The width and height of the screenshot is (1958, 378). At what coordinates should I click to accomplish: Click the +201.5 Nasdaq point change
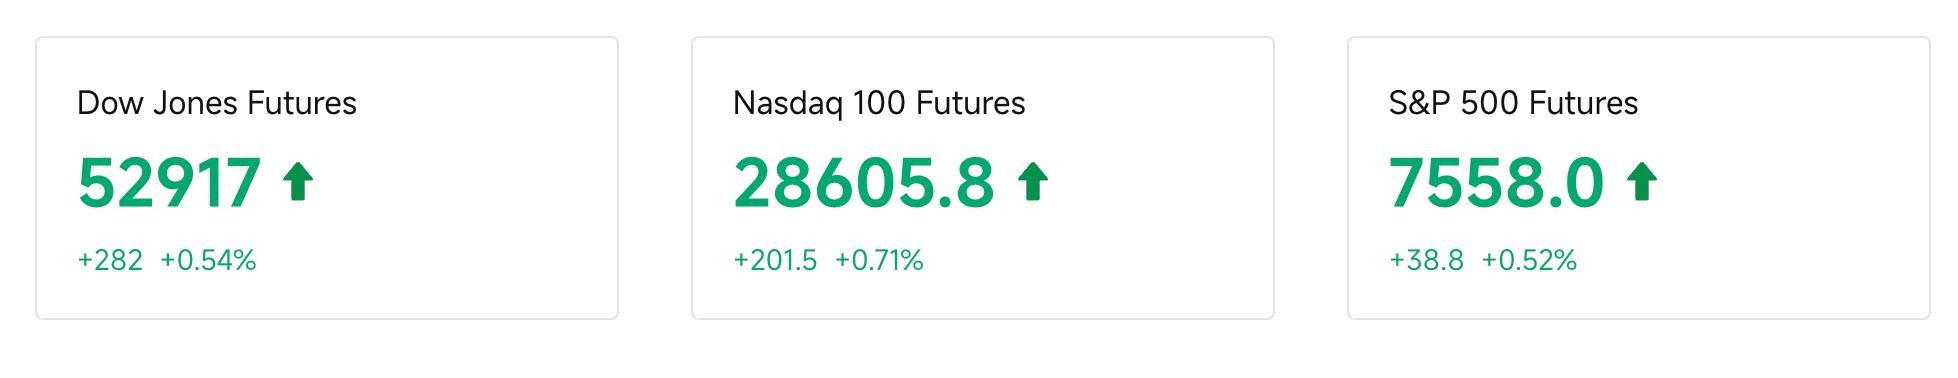pos(775,260)
